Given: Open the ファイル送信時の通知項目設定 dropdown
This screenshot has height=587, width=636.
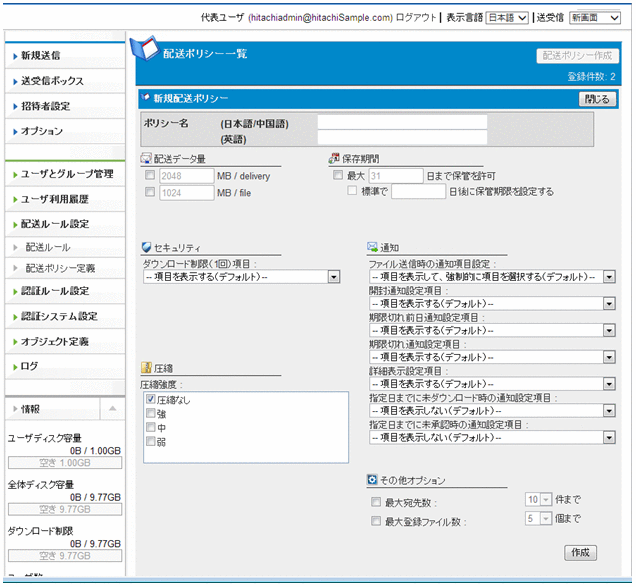Looking at the screenshot, I should pyautogui.click(x=492, y=277).
